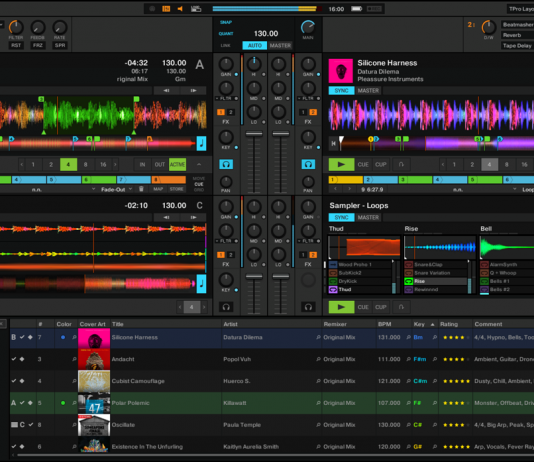Click Deck A blue musical note keylock icon
The height and width of the screenshot is (462, 534).
click(x=201, y=143)
